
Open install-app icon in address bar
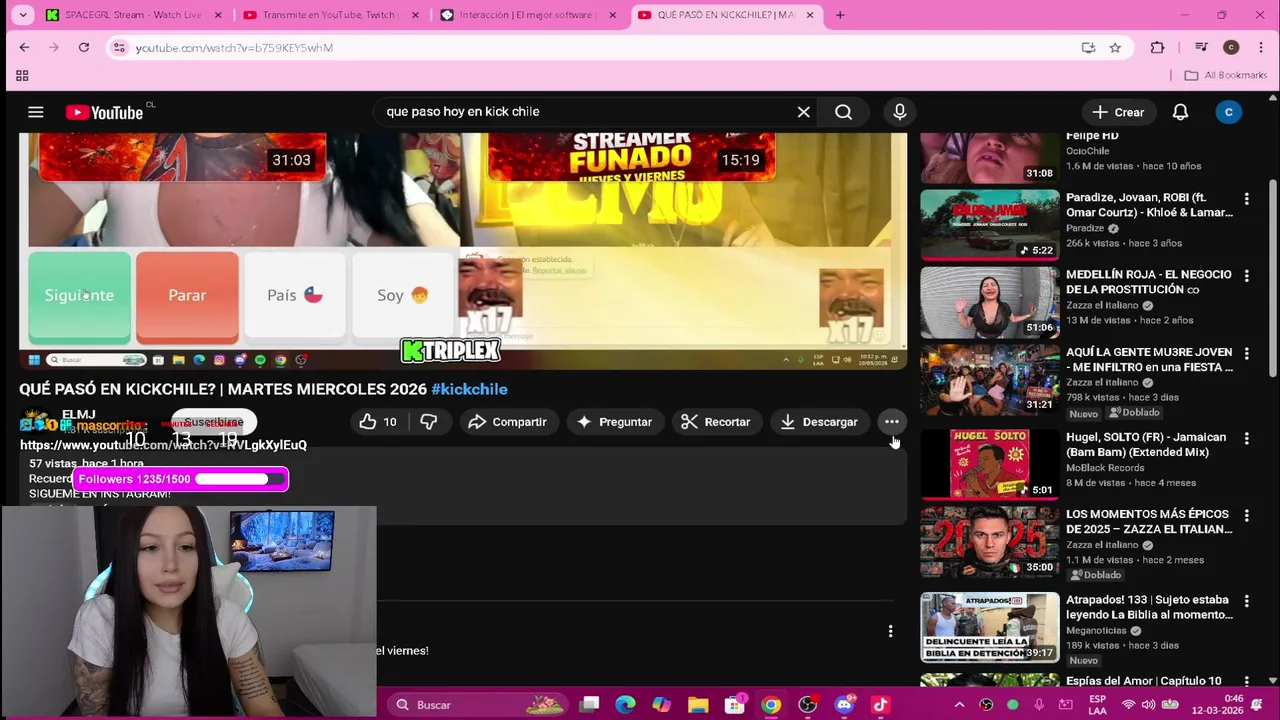[x=1088, y=47]
